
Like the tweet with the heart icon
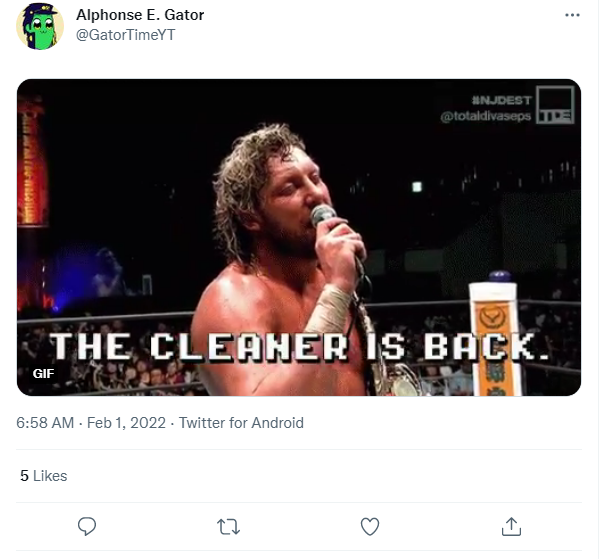(x=370, y=526)
